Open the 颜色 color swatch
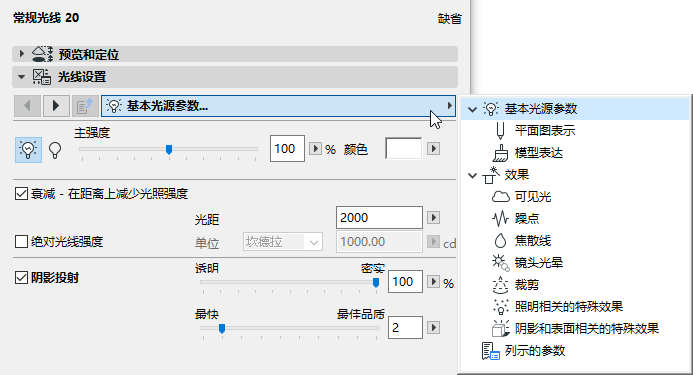 404,149
